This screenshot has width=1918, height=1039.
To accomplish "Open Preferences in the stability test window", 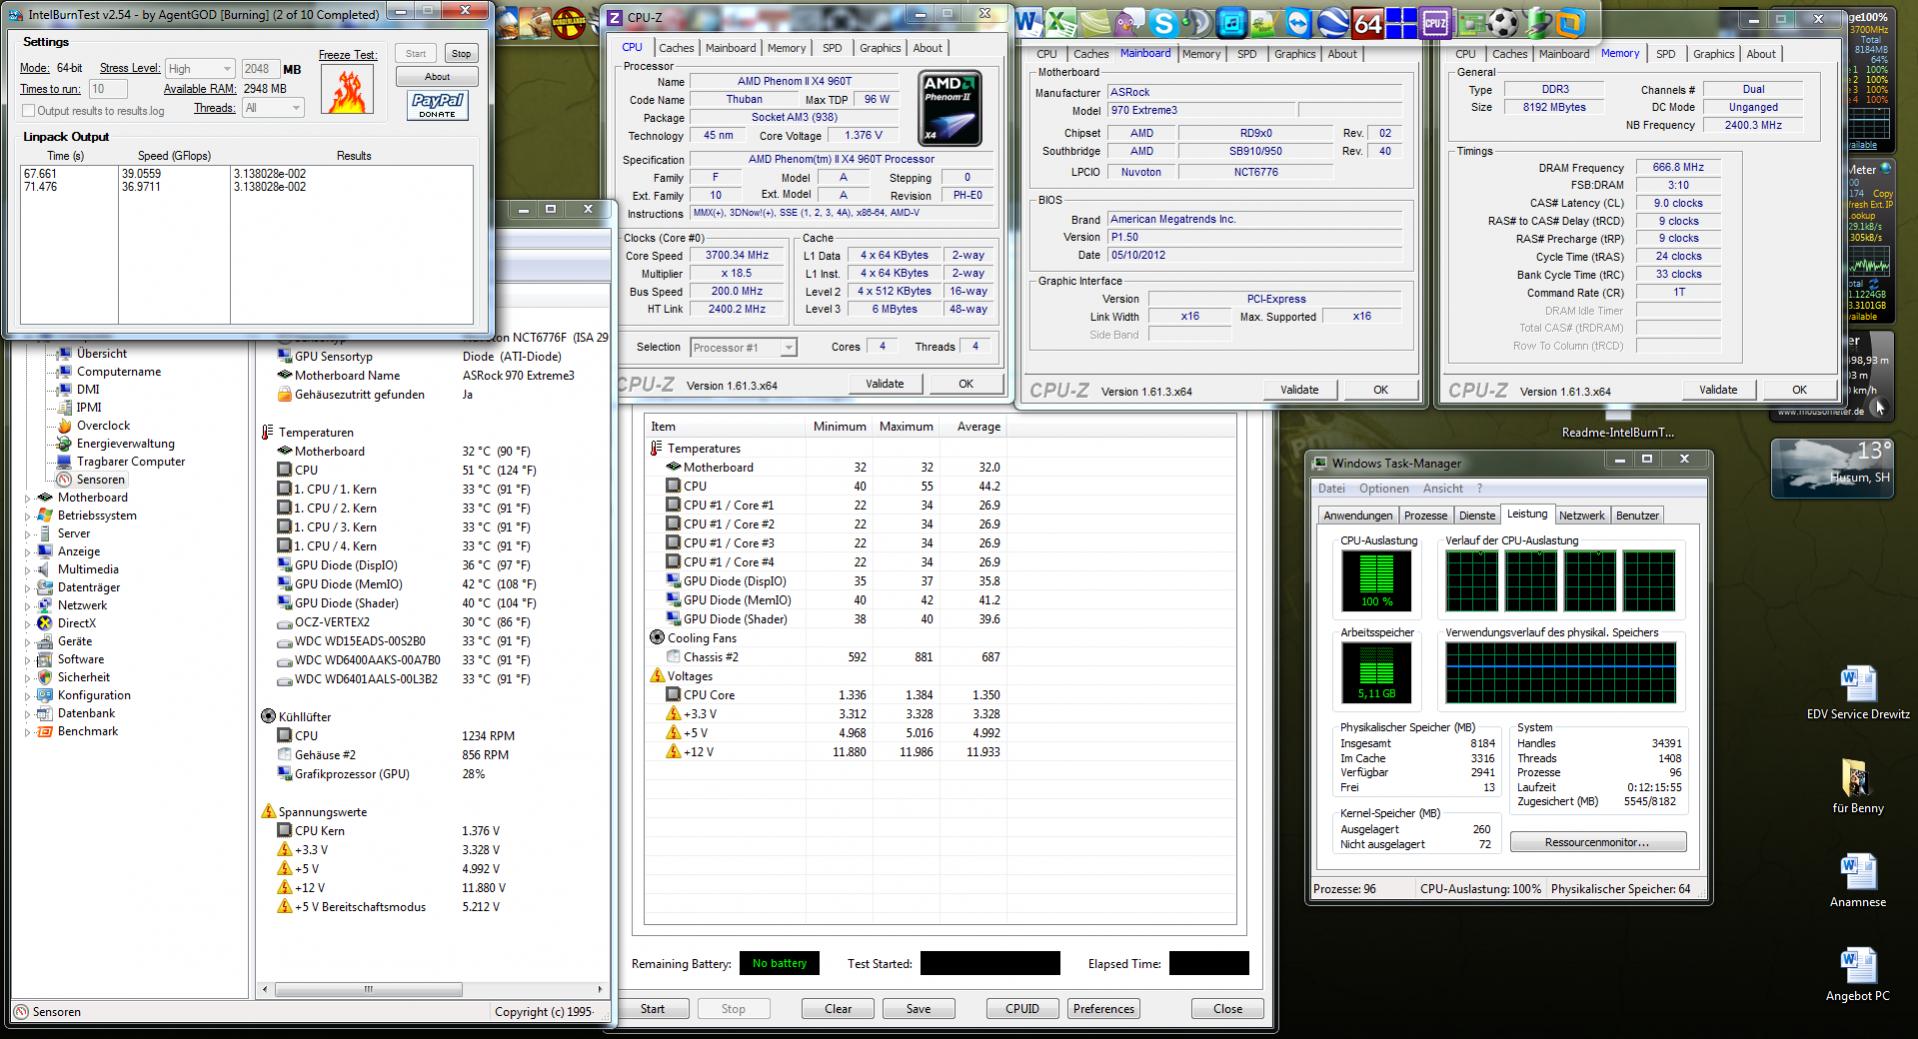I will tap(1103, 1008).
